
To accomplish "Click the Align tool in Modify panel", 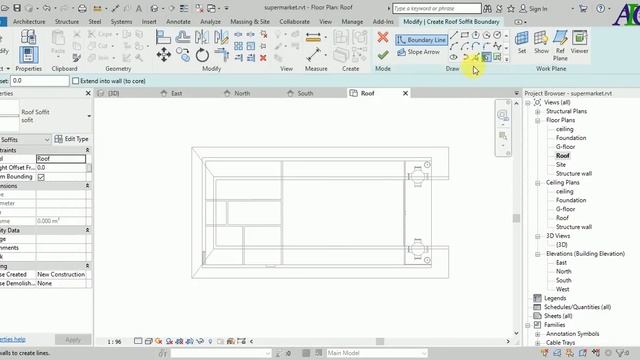I will click(x=163, y=37).
